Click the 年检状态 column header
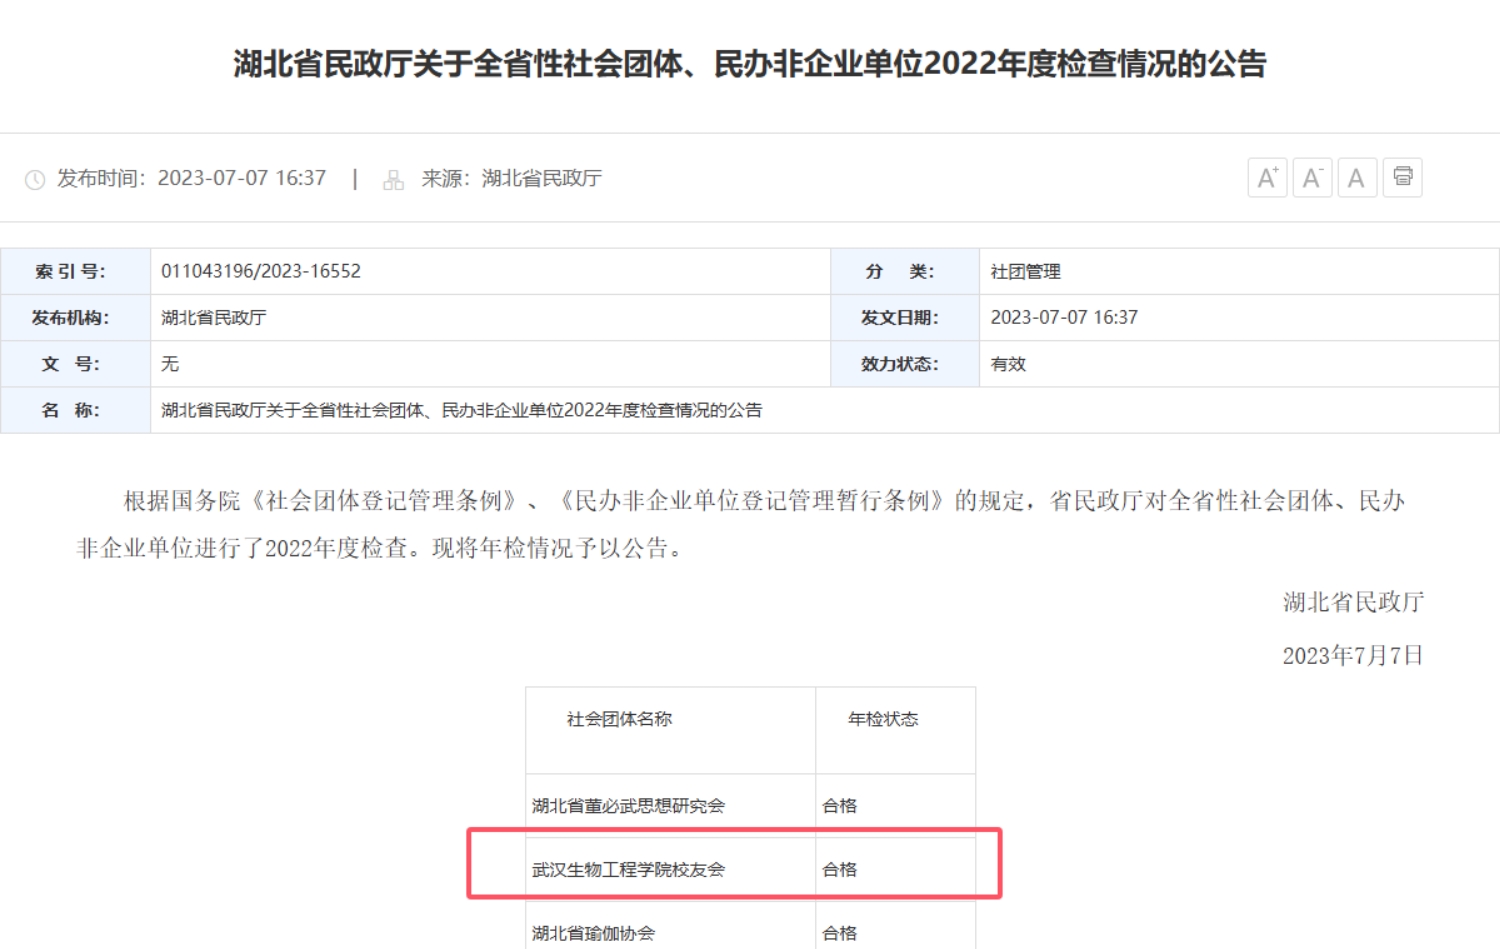 883,719
